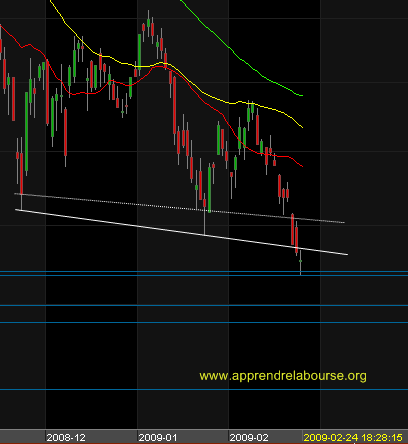The width and height of the screenshot is (408, 444).
Task: Click the blue horizontal line just above the watermark
Action: click(204, 322)
